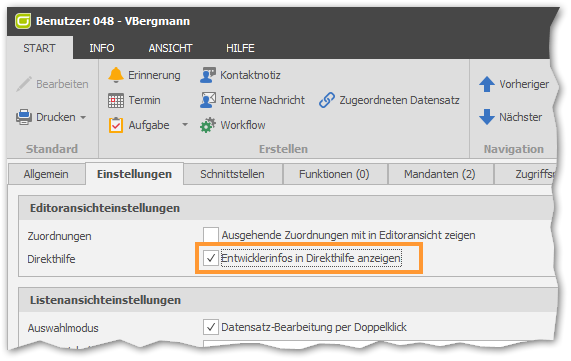This screenshot has width=571, height=361.
Task: Click the Zugeordneten Datensatz link icon
Action: click(x=327, y=100)
